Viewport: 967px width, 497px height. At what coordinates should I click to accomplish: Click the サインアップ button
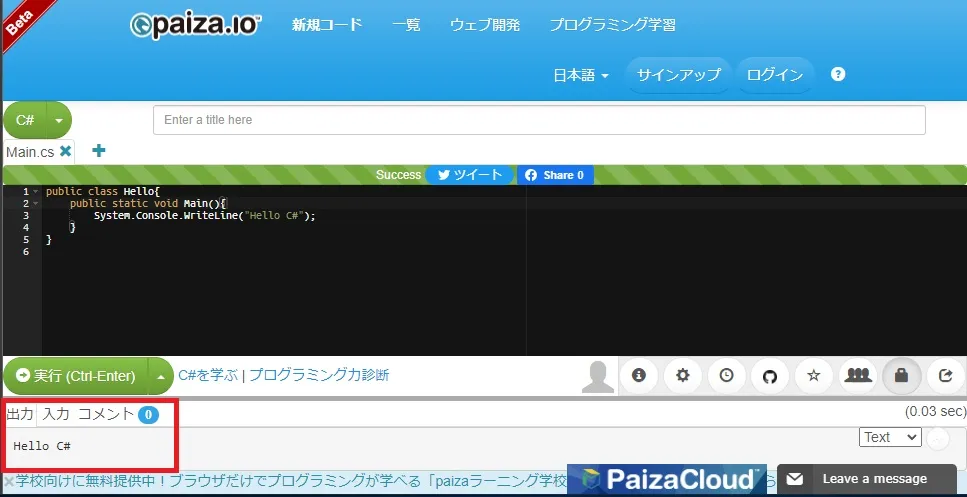[x=679, y=75]
